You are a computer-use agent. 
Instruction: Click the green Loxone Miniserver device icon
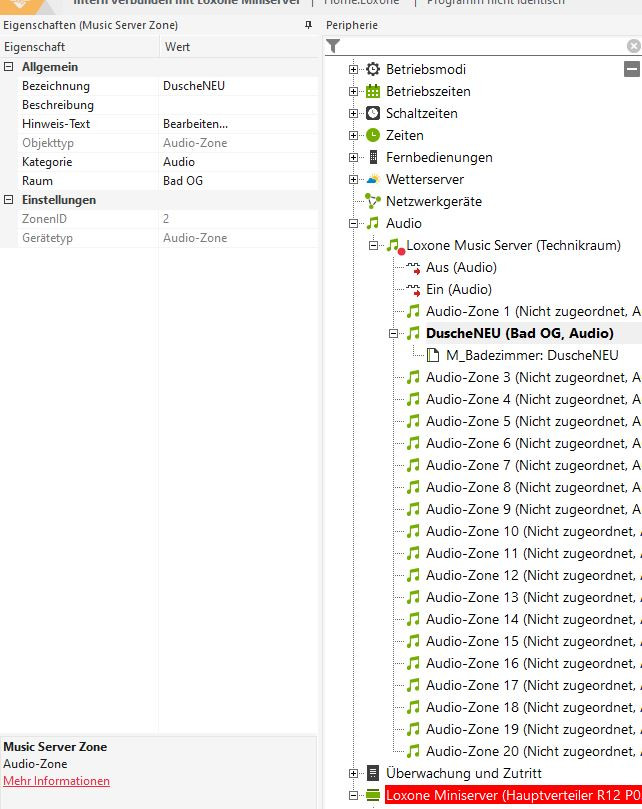373,796
